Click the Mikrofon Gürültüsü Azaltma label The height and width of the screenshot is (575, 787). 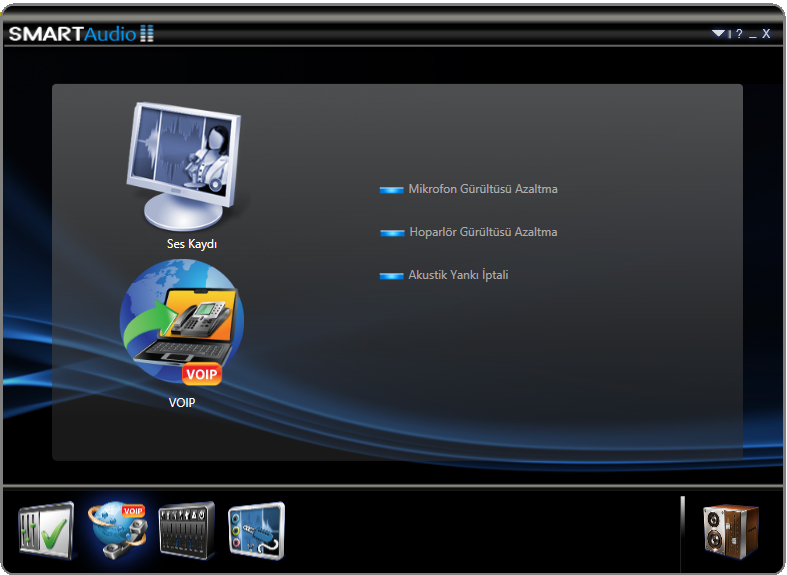(x=483, y=189)
